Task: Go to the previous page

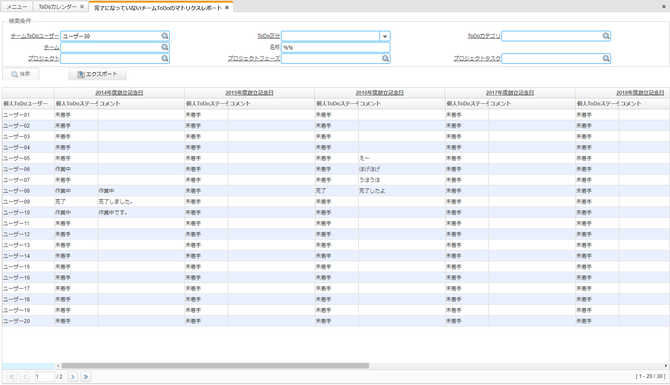Action: point(25,376)
